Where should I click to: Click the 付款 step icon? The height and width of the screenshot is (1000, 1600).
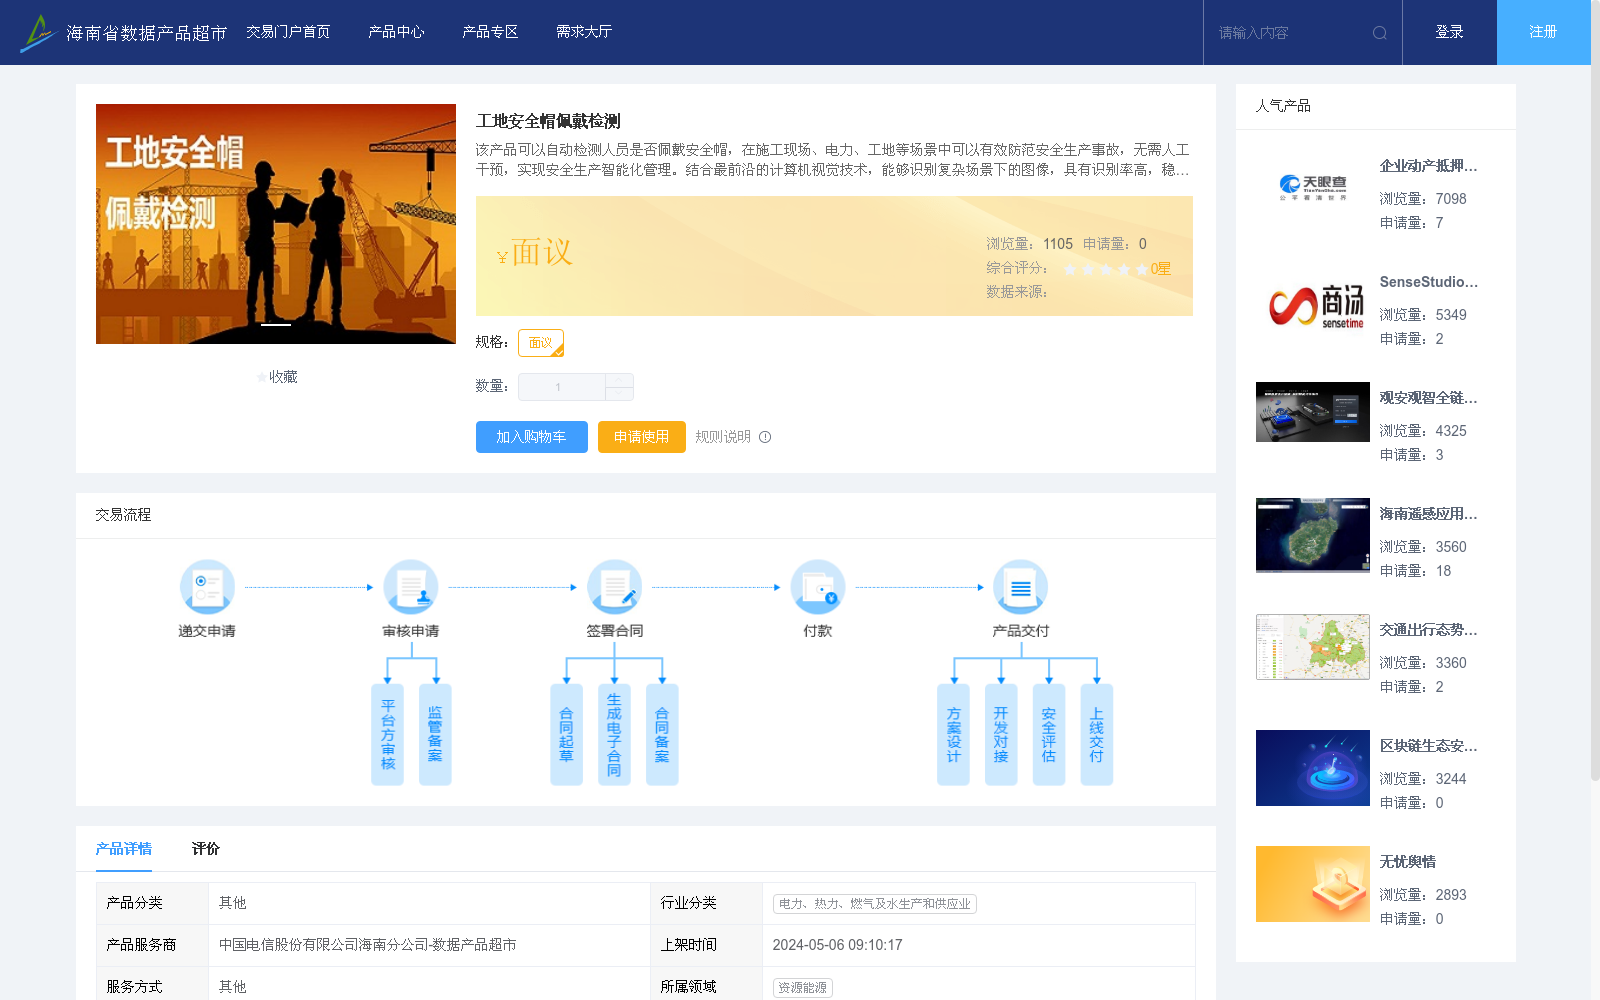818,587
